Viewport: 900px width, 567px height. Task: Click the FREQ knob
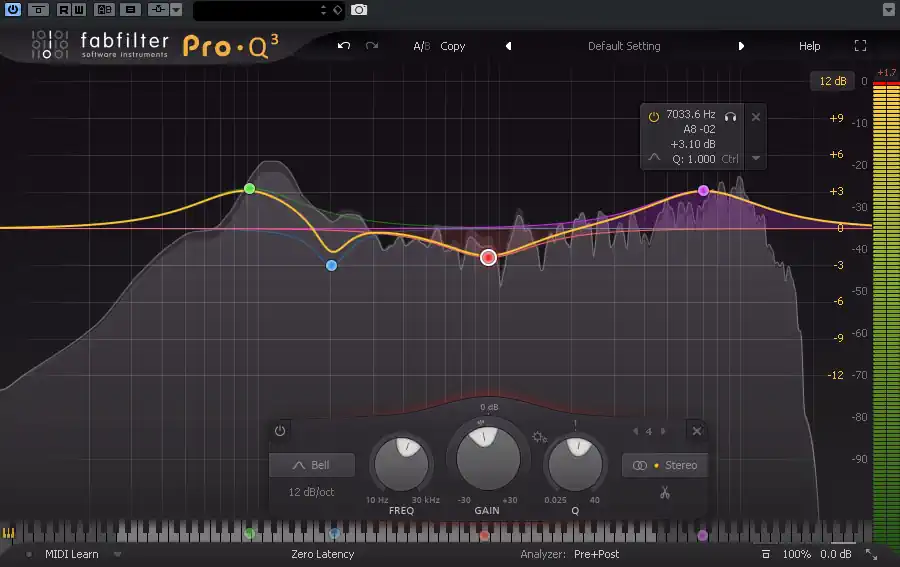pyautogui.click(x=401, y=464)
